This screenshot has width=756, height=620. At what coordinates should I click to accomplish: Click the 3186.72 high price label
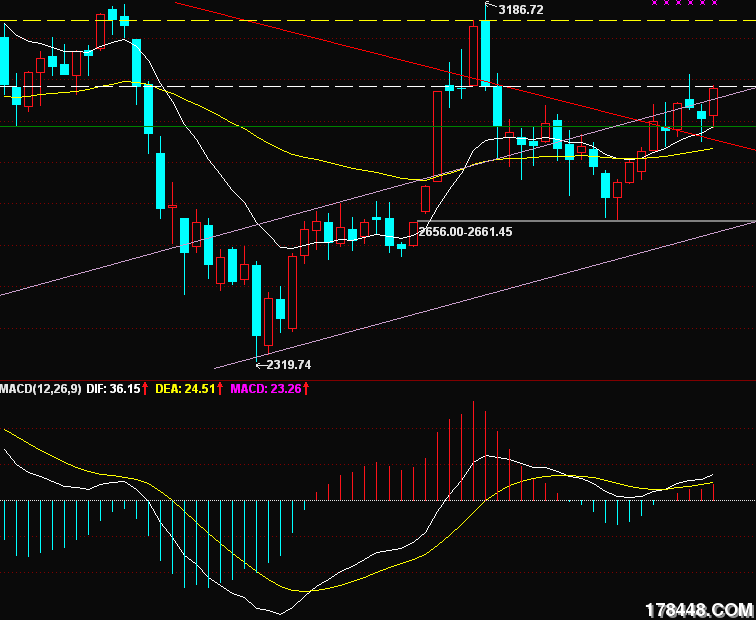click(x=521, y=10)
